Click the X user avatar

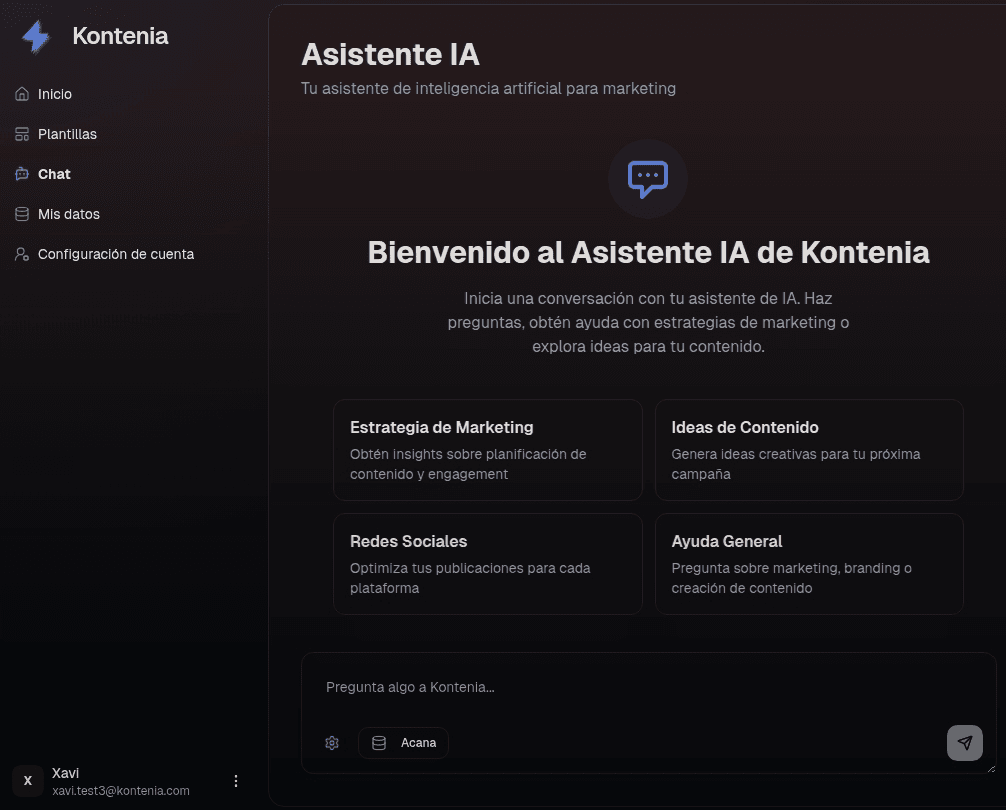(27, 780)
